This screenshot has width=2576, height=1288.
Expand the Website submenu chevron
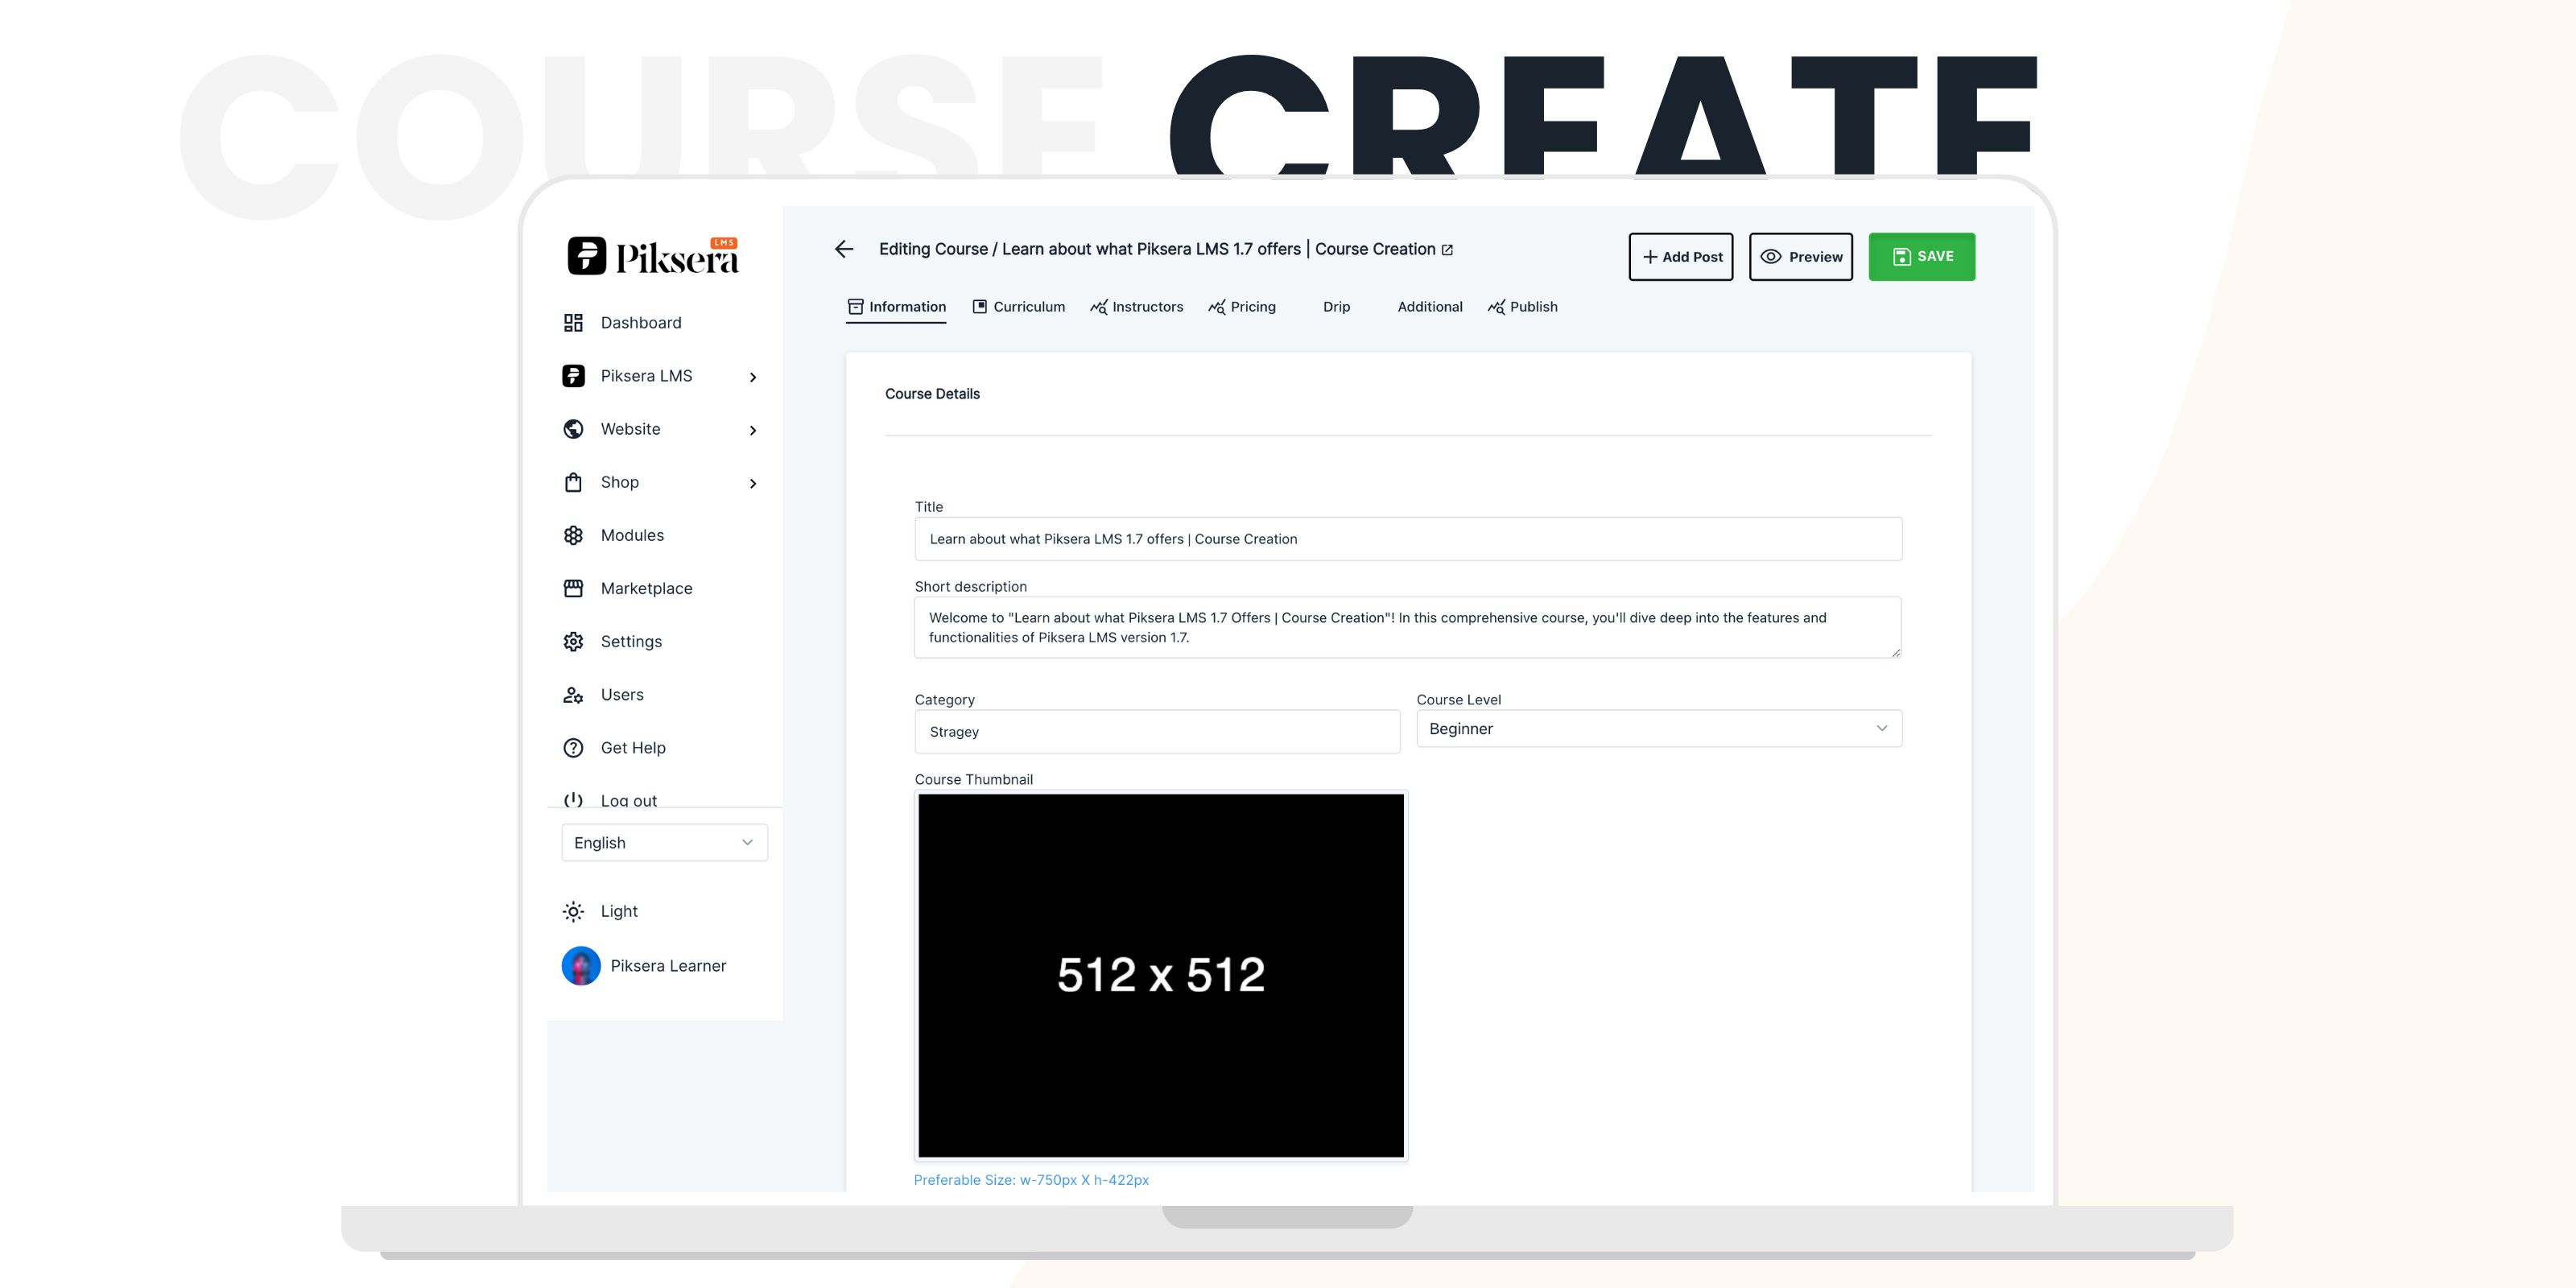click(753, 430)
